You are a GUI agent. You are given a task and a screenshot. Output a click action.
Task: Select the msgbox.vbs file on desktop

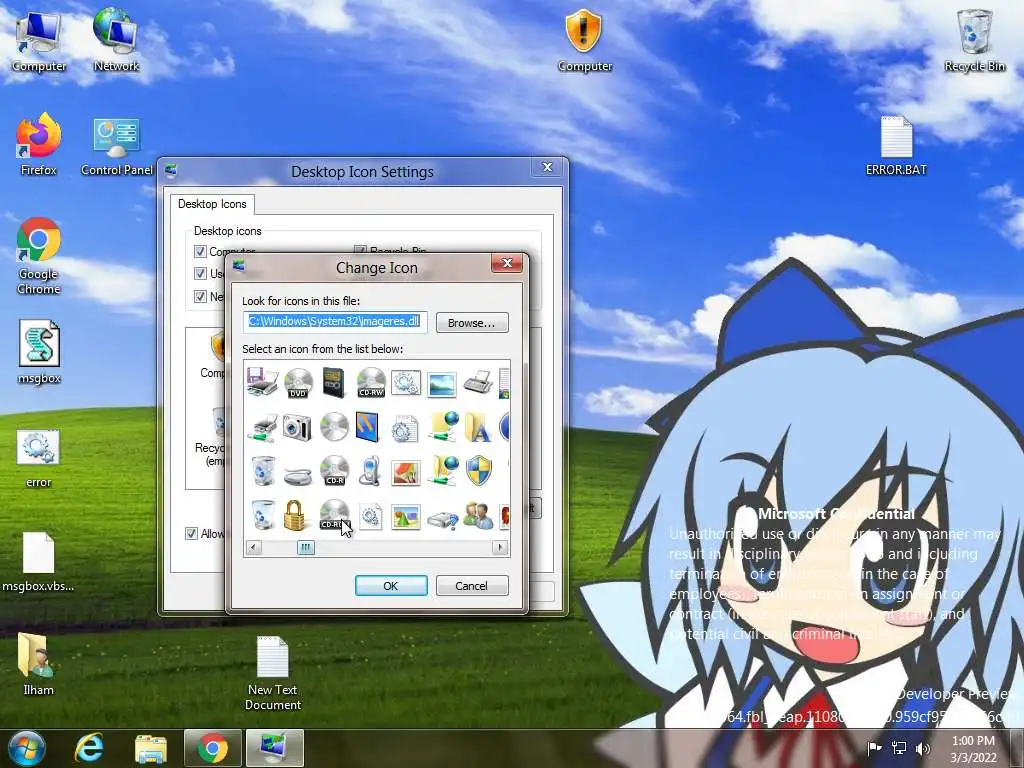click(x=39, y=562)
